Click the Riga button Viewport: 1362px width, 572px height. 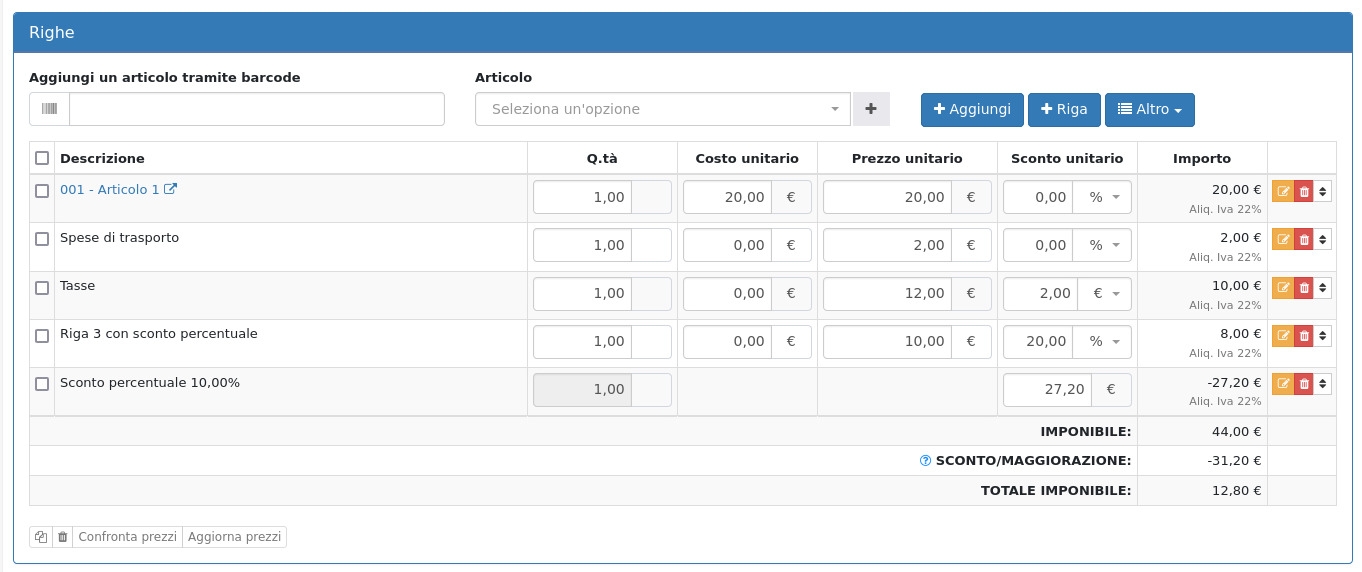point(1064,109)
